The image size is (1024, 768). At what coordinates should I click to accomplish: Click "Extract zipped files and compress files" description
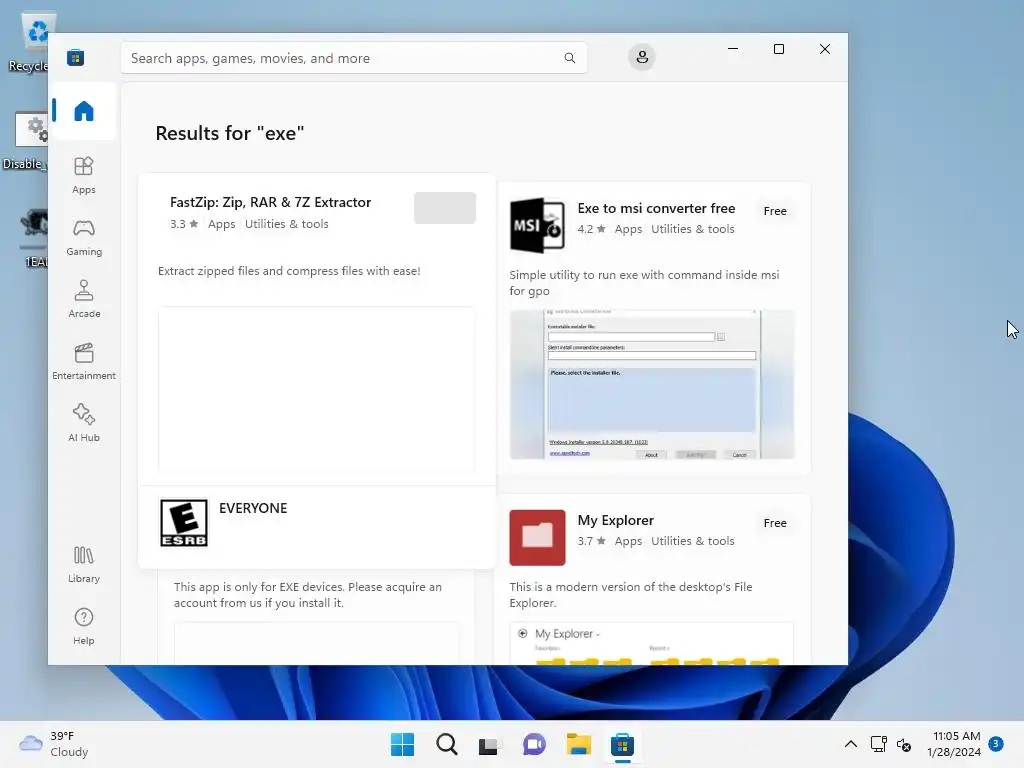click(289, 271)
